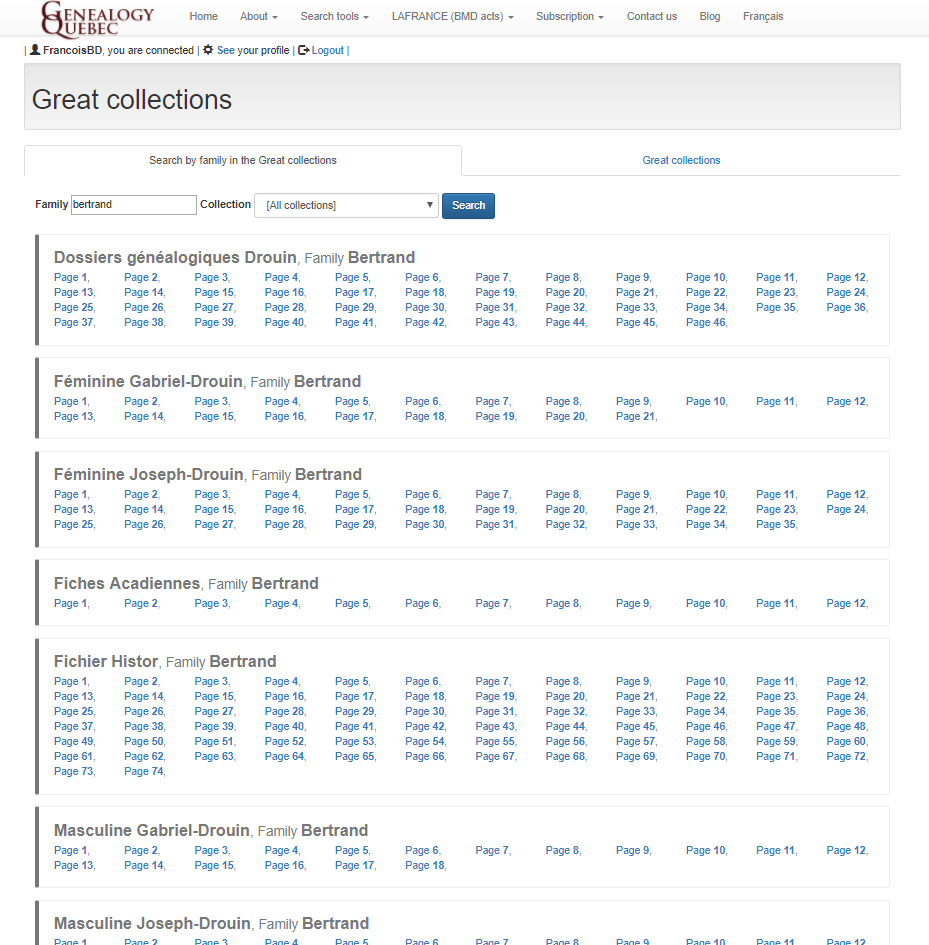This screenshot has width=929, height=945.
Task: Open Page 1 of Fiches Acadiennes
Action: pos(71,603)
